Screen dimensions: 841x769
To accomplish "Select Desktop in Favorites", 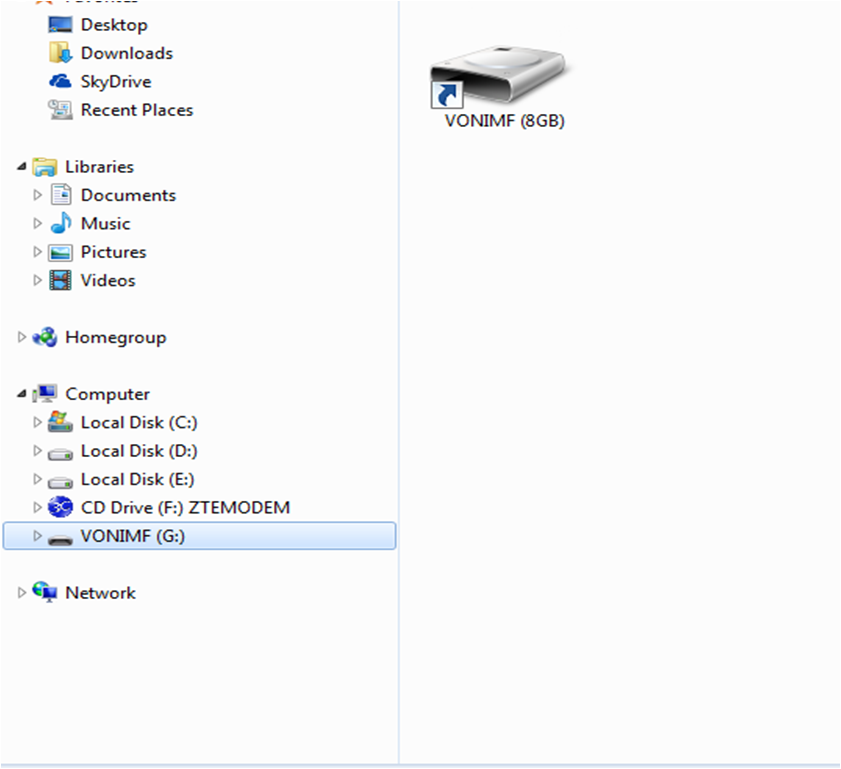I will coord(114,25).
